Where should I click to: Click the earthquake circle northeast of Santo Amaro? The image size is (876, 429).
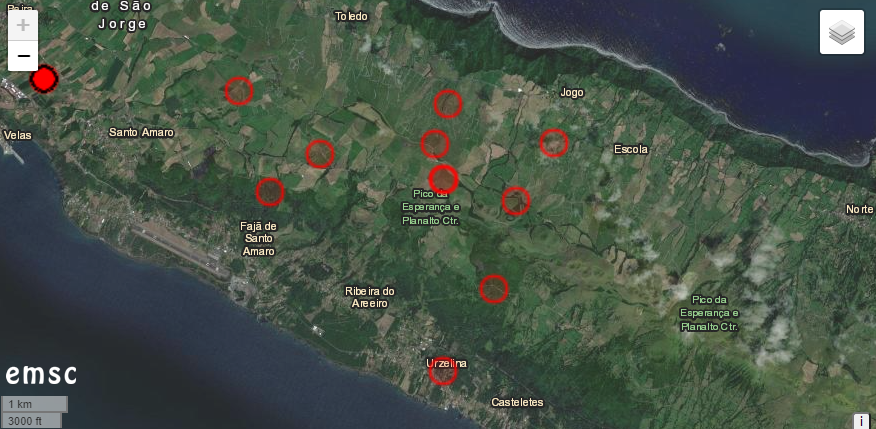pyautogui.click(x=239, y=91)
